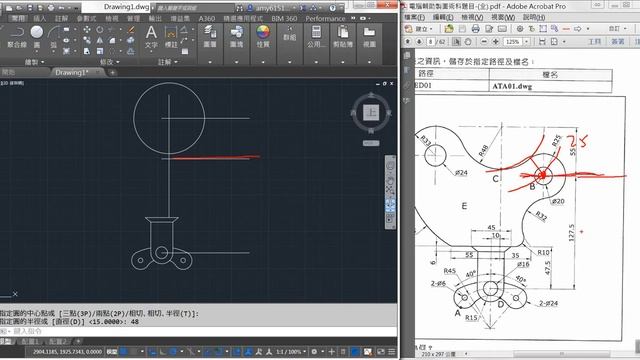Switch to Layout1 tab at bottom
This screenshot has height=360, width=640.
tap(30, 341)
